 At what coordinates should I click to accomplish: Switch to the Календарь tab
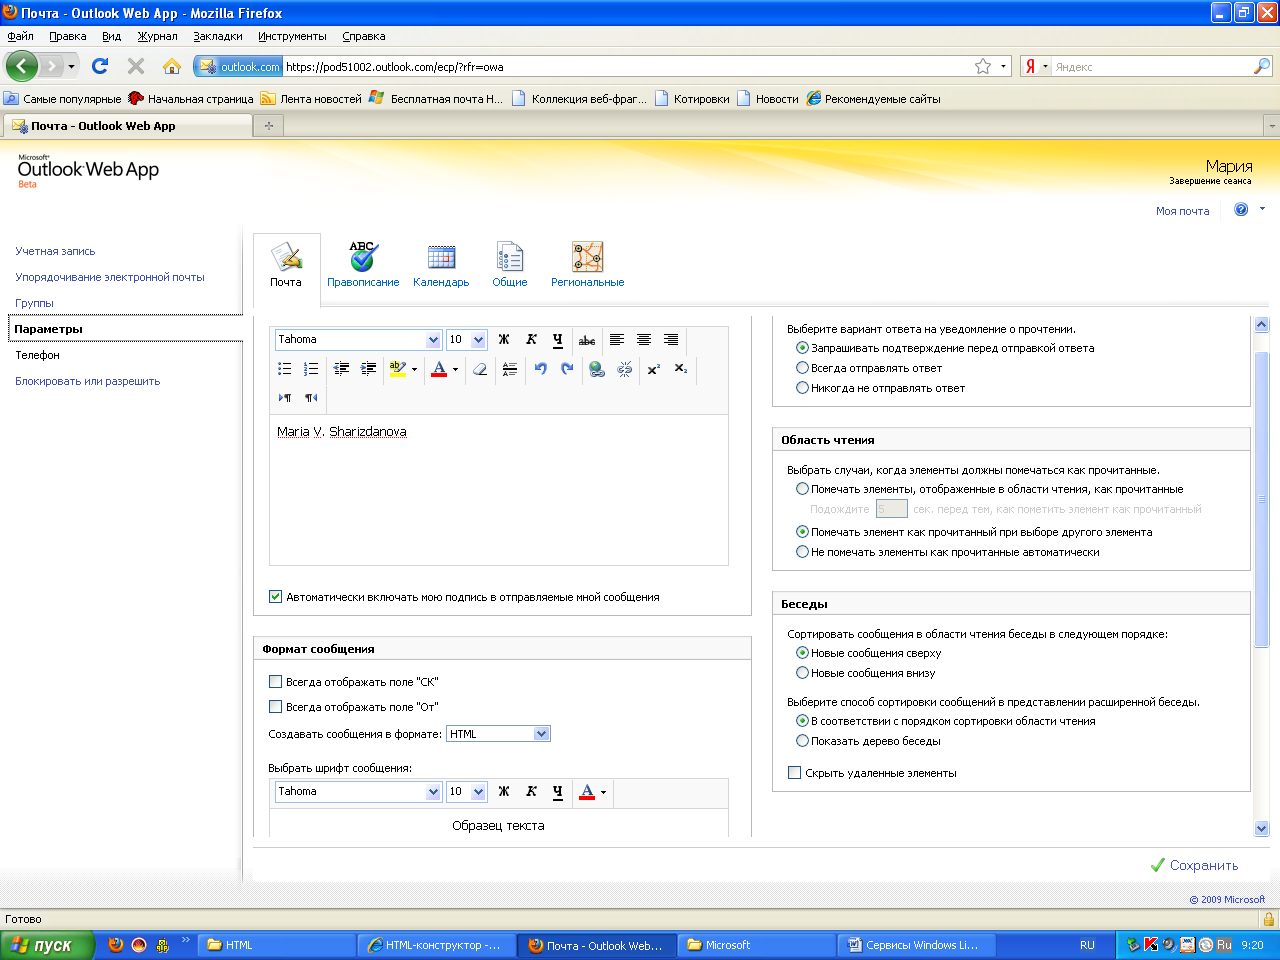(x=441, y=264)
